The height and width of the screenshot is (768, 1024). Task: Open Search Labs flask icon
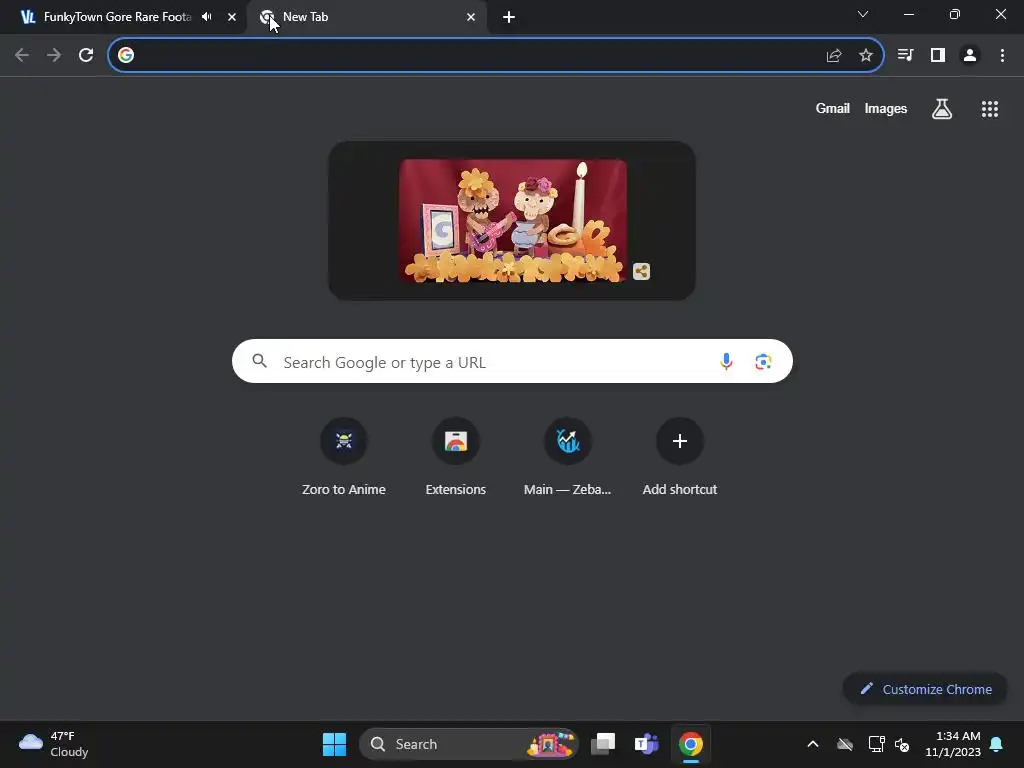tap(942, 109)
